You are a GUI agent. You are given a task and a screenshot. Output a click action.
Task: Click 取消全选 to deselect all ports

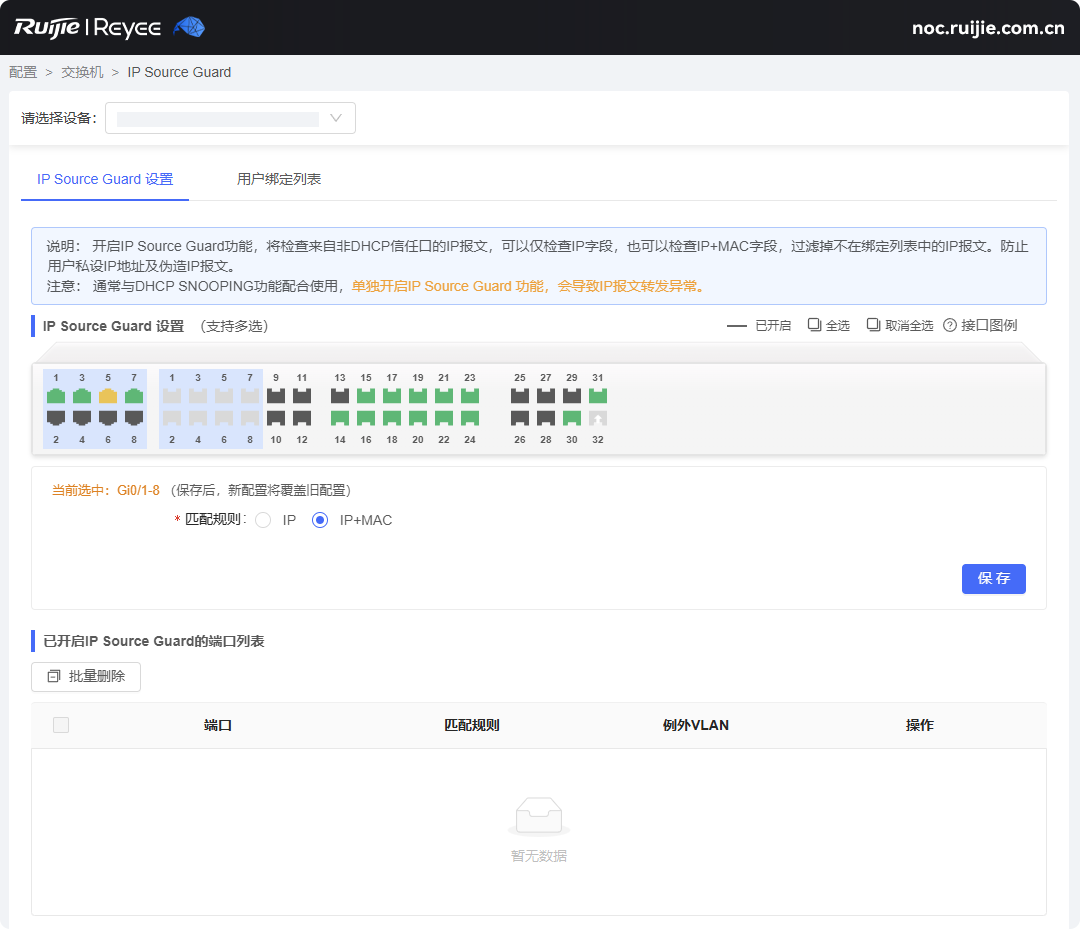click(900, 326)
